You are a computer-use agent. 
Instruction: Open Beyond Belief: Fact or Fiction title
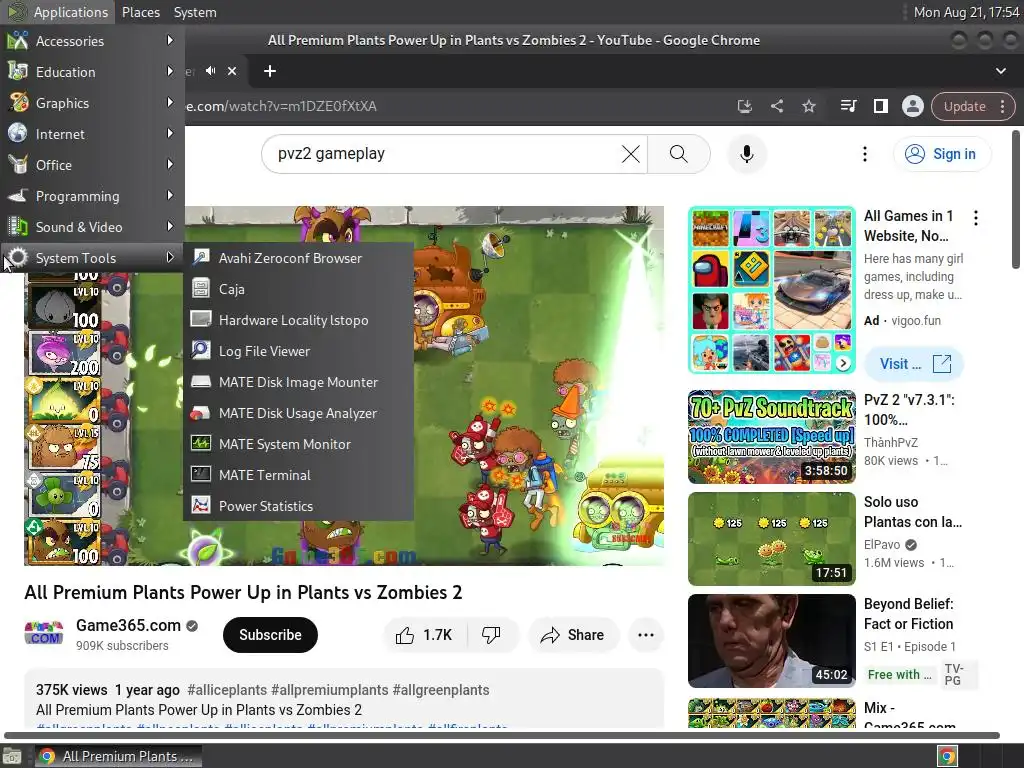tap(908, 613)
